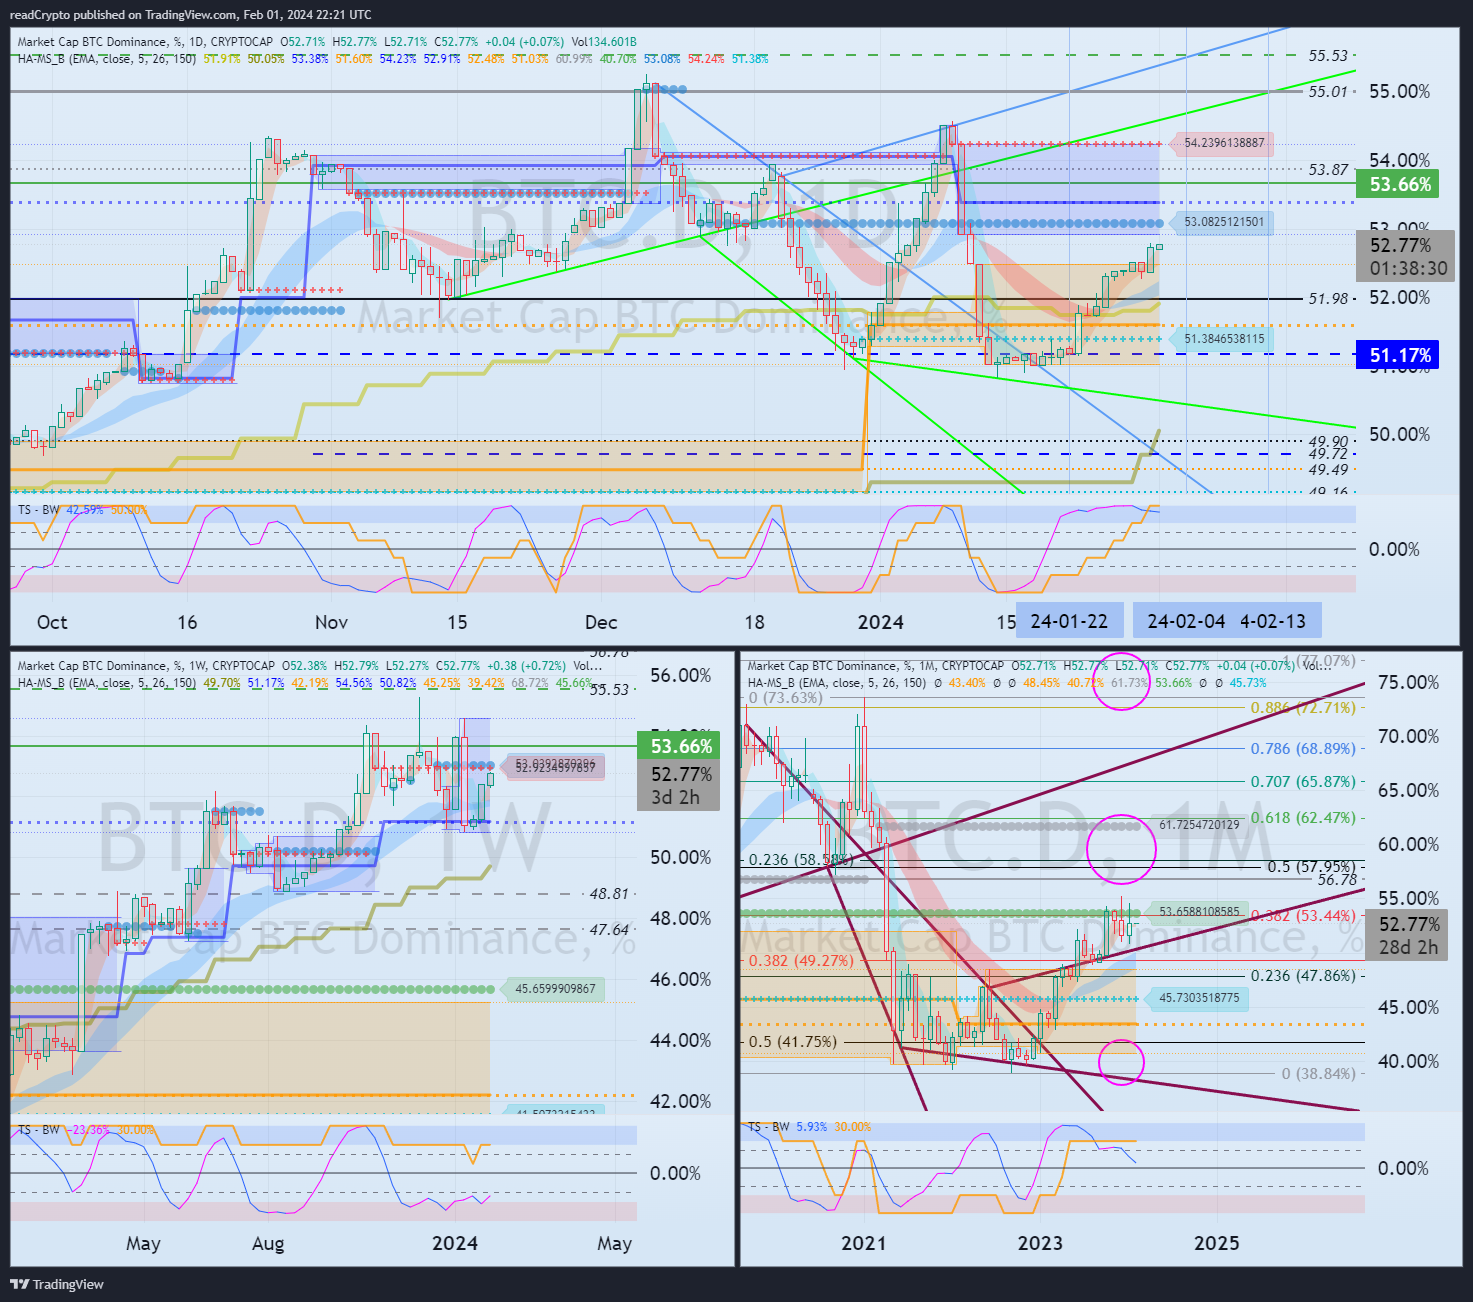Click the 52.77% 3d 2h label on weekly chart
This screenshot has height=1302, width=1473.
point(680,786)
